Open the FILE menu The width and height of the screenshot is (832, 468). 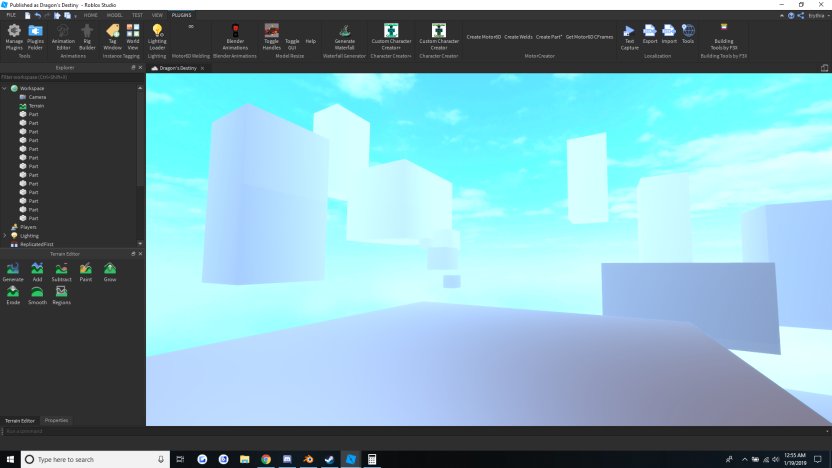(x=11, y=15)
